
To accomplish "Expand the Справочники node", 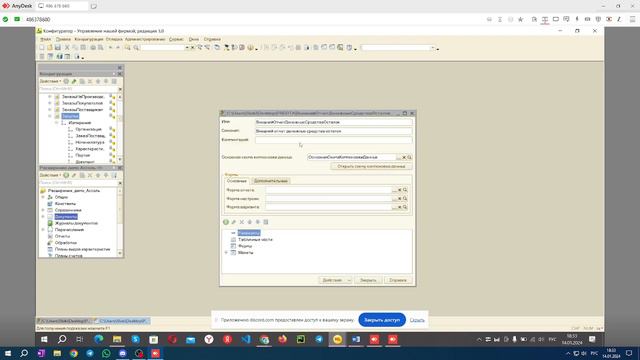I will point(43,210).
